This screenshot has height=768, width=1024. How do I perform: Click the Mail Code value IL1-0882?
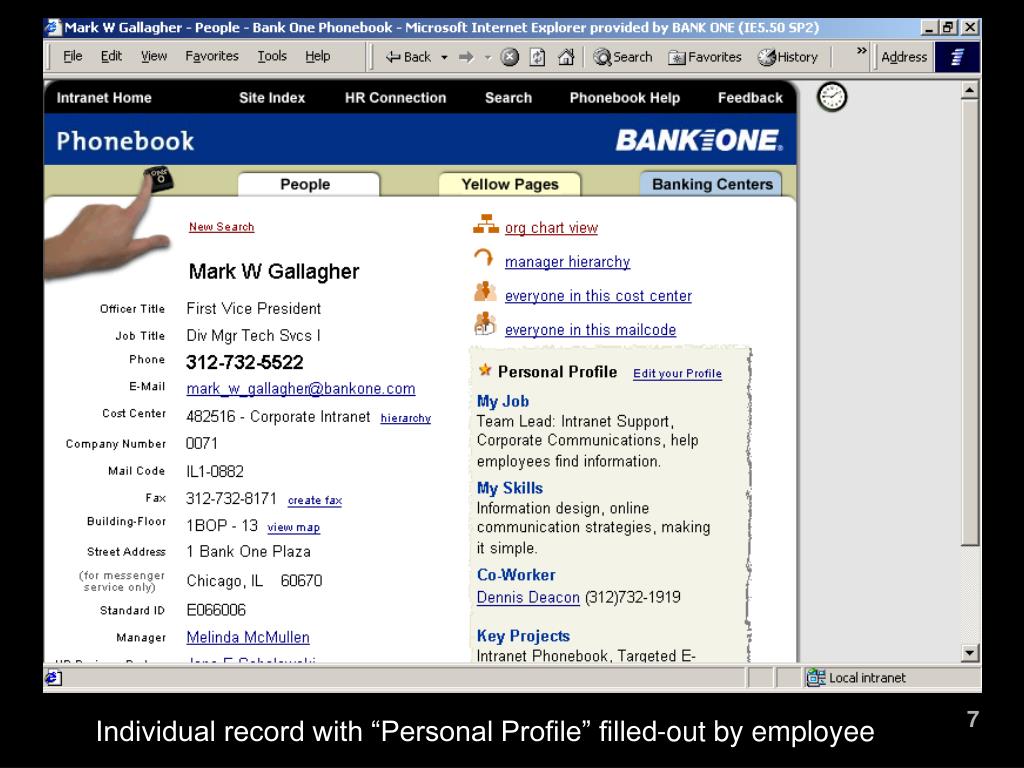[x=215, y=472]
